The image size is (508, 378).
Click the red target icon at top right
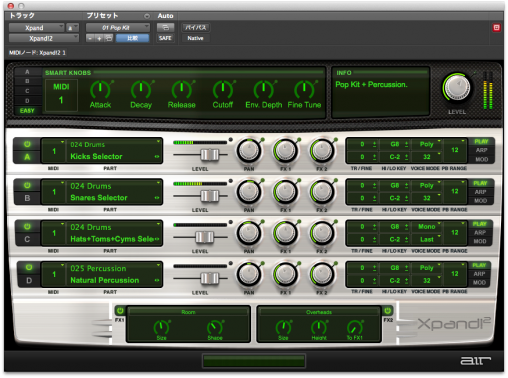pos(496,28)
